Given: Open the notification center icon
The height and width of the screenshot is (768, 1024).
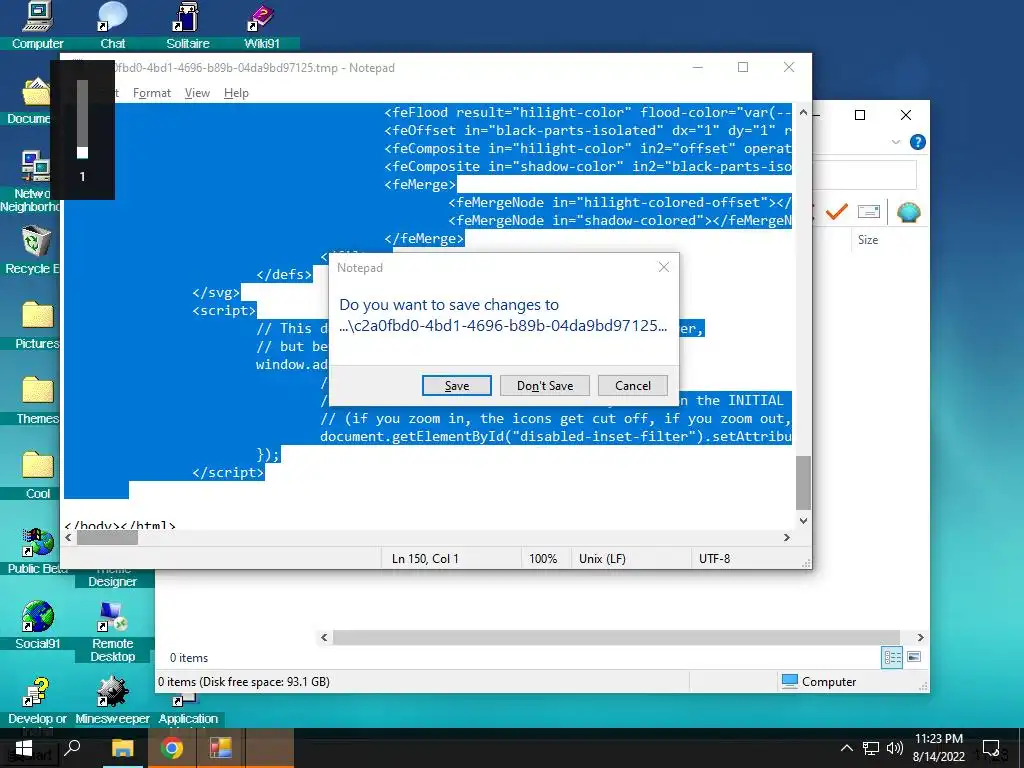Looking at the screenshot, I should (x=991, y=748).
